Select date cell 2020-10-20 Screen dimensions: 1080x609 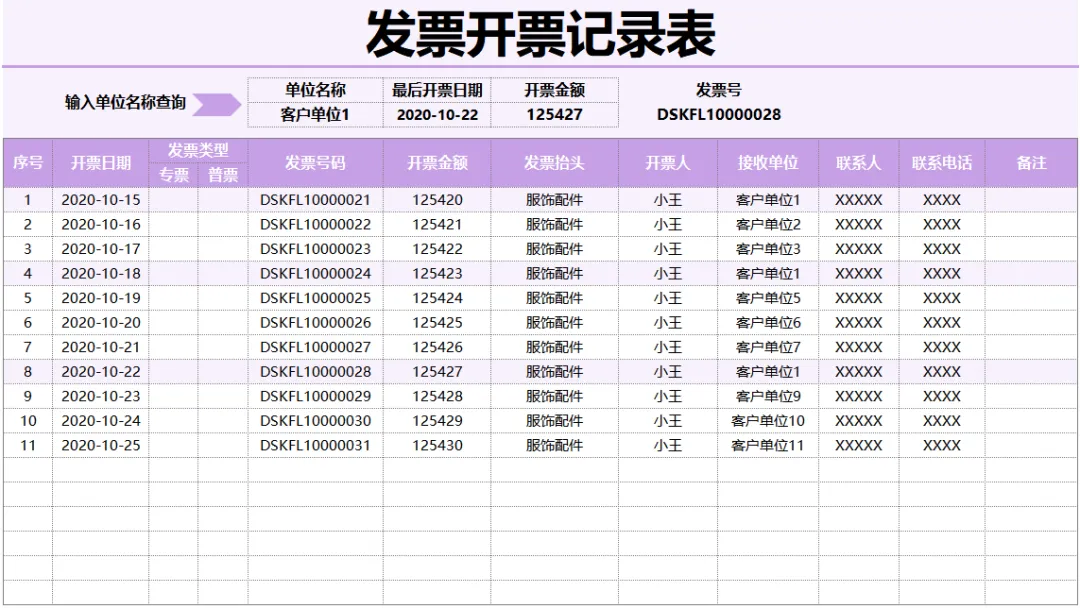click(x=101, y=322)
